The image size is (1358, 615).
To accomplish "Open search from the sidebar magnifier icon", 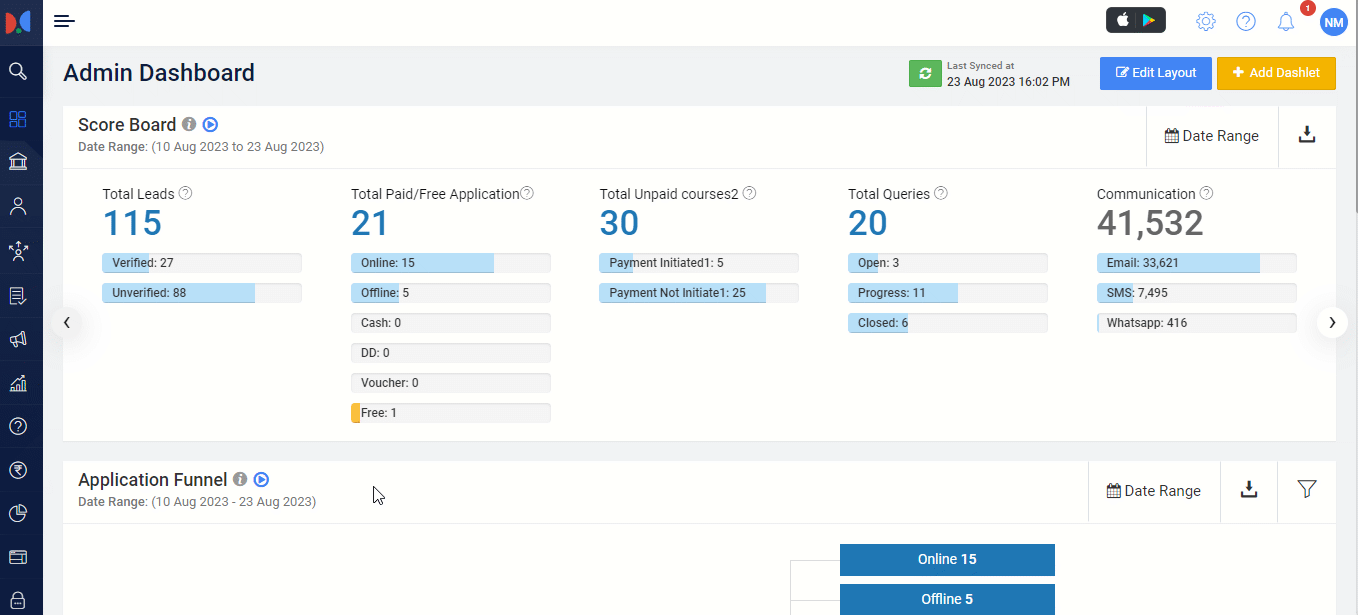I will pyautogui.click(x=17, y=71).
